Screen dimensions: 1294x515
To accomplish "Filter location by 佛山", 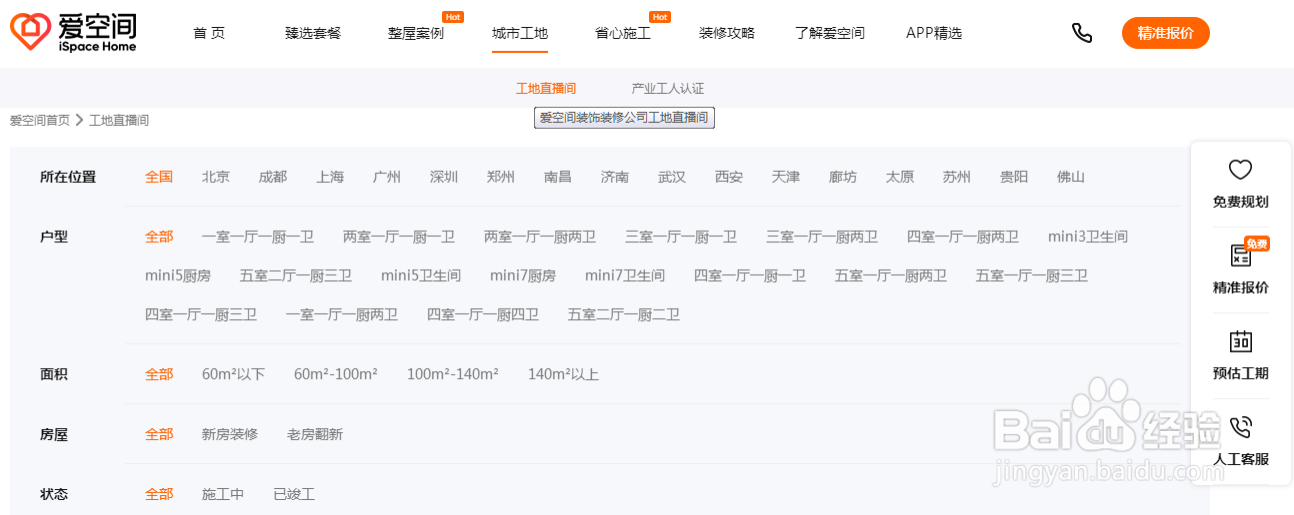I will (1071, 177).
